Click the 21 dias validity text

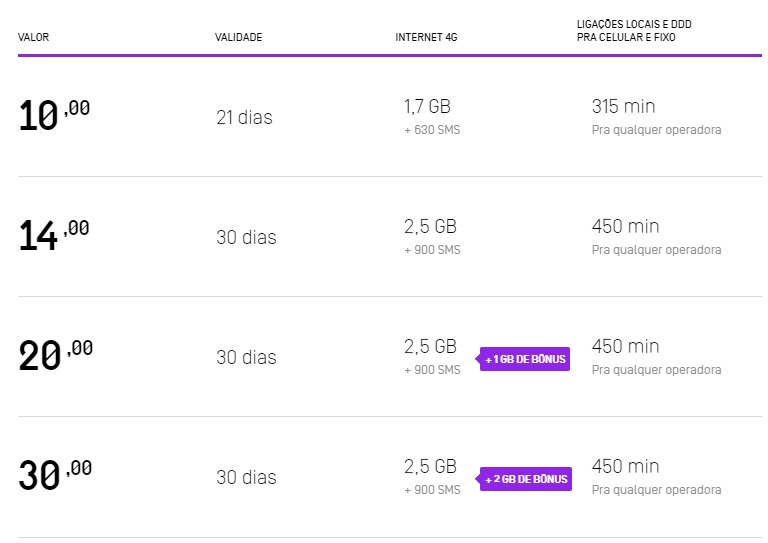pyautogui.click(x=244, y=118)
